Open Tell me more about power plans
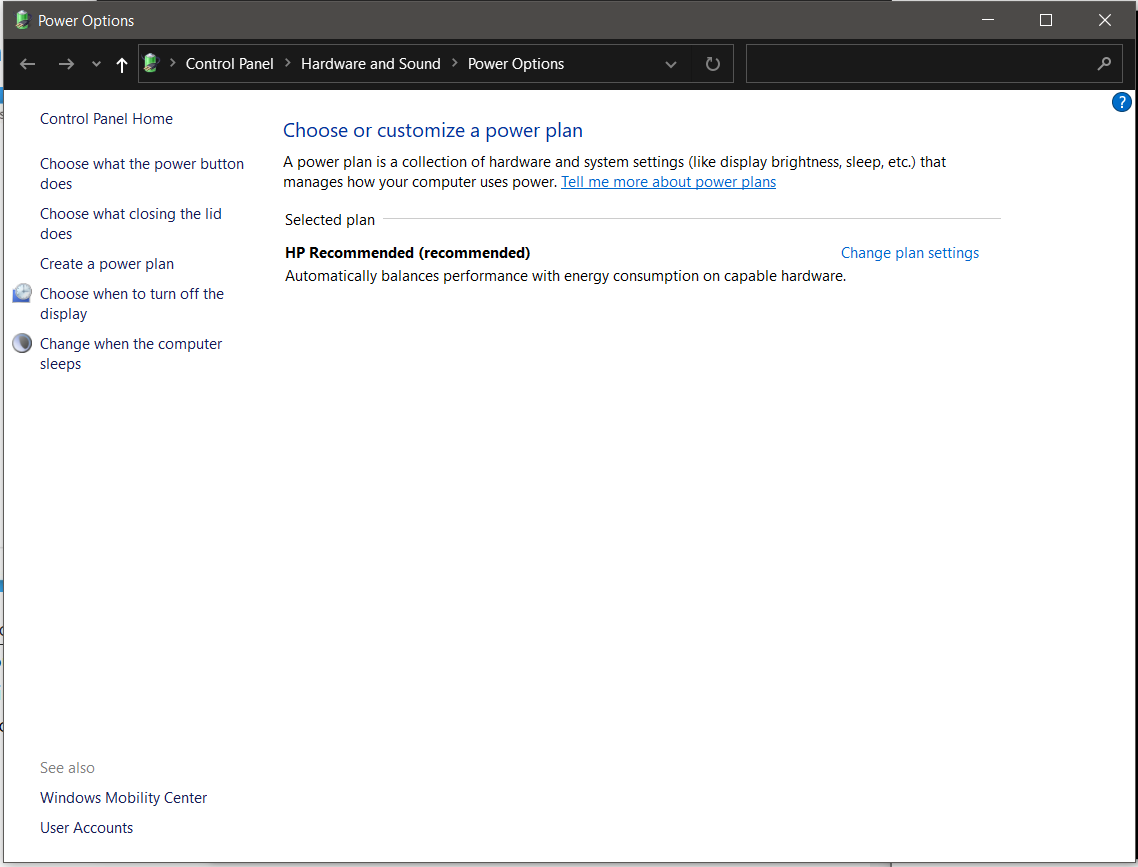The width and height of the screenshot is (1138, 867). click(668, 182)
